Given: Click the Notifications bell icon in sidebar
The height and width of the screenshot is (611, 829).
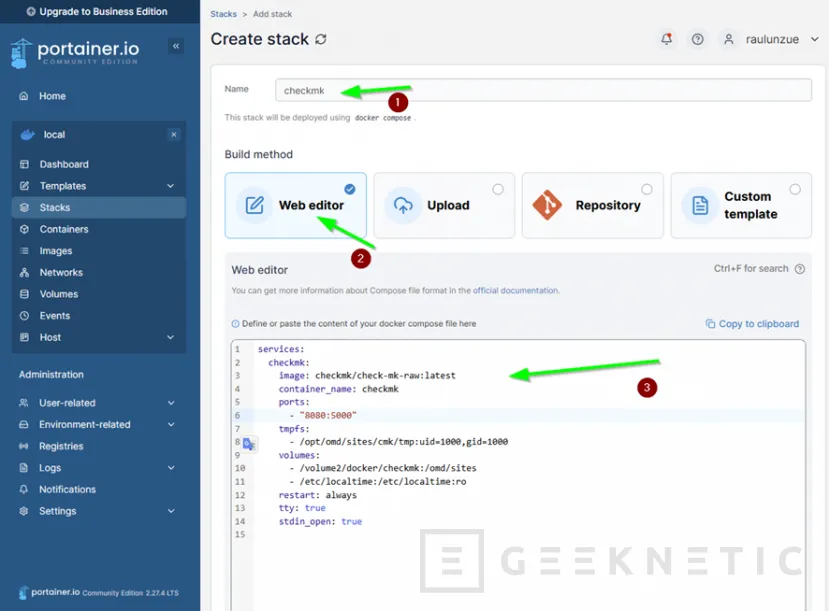Looking at the screenshot, I should pyautogui.click(x=24, y=489).
